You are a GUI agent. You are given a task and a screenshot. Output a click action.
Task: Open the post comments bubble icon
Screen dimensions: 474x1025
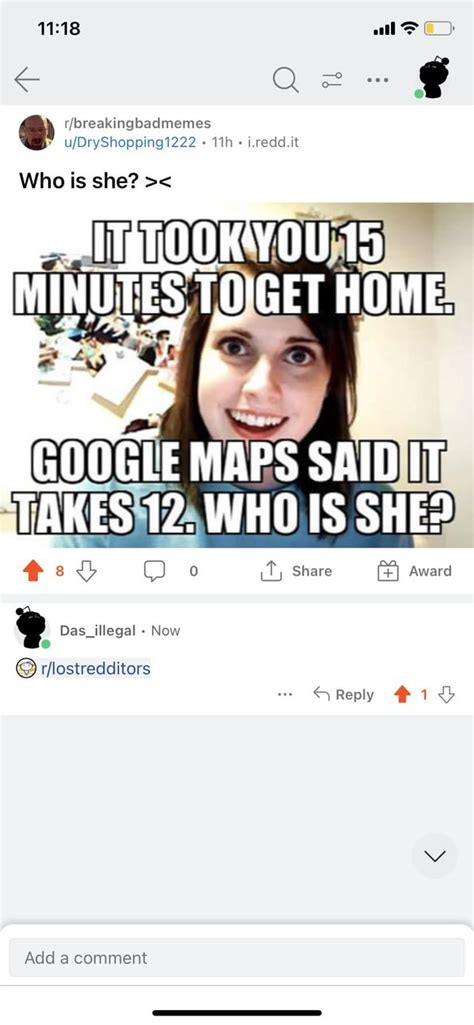tap(154, 571)
